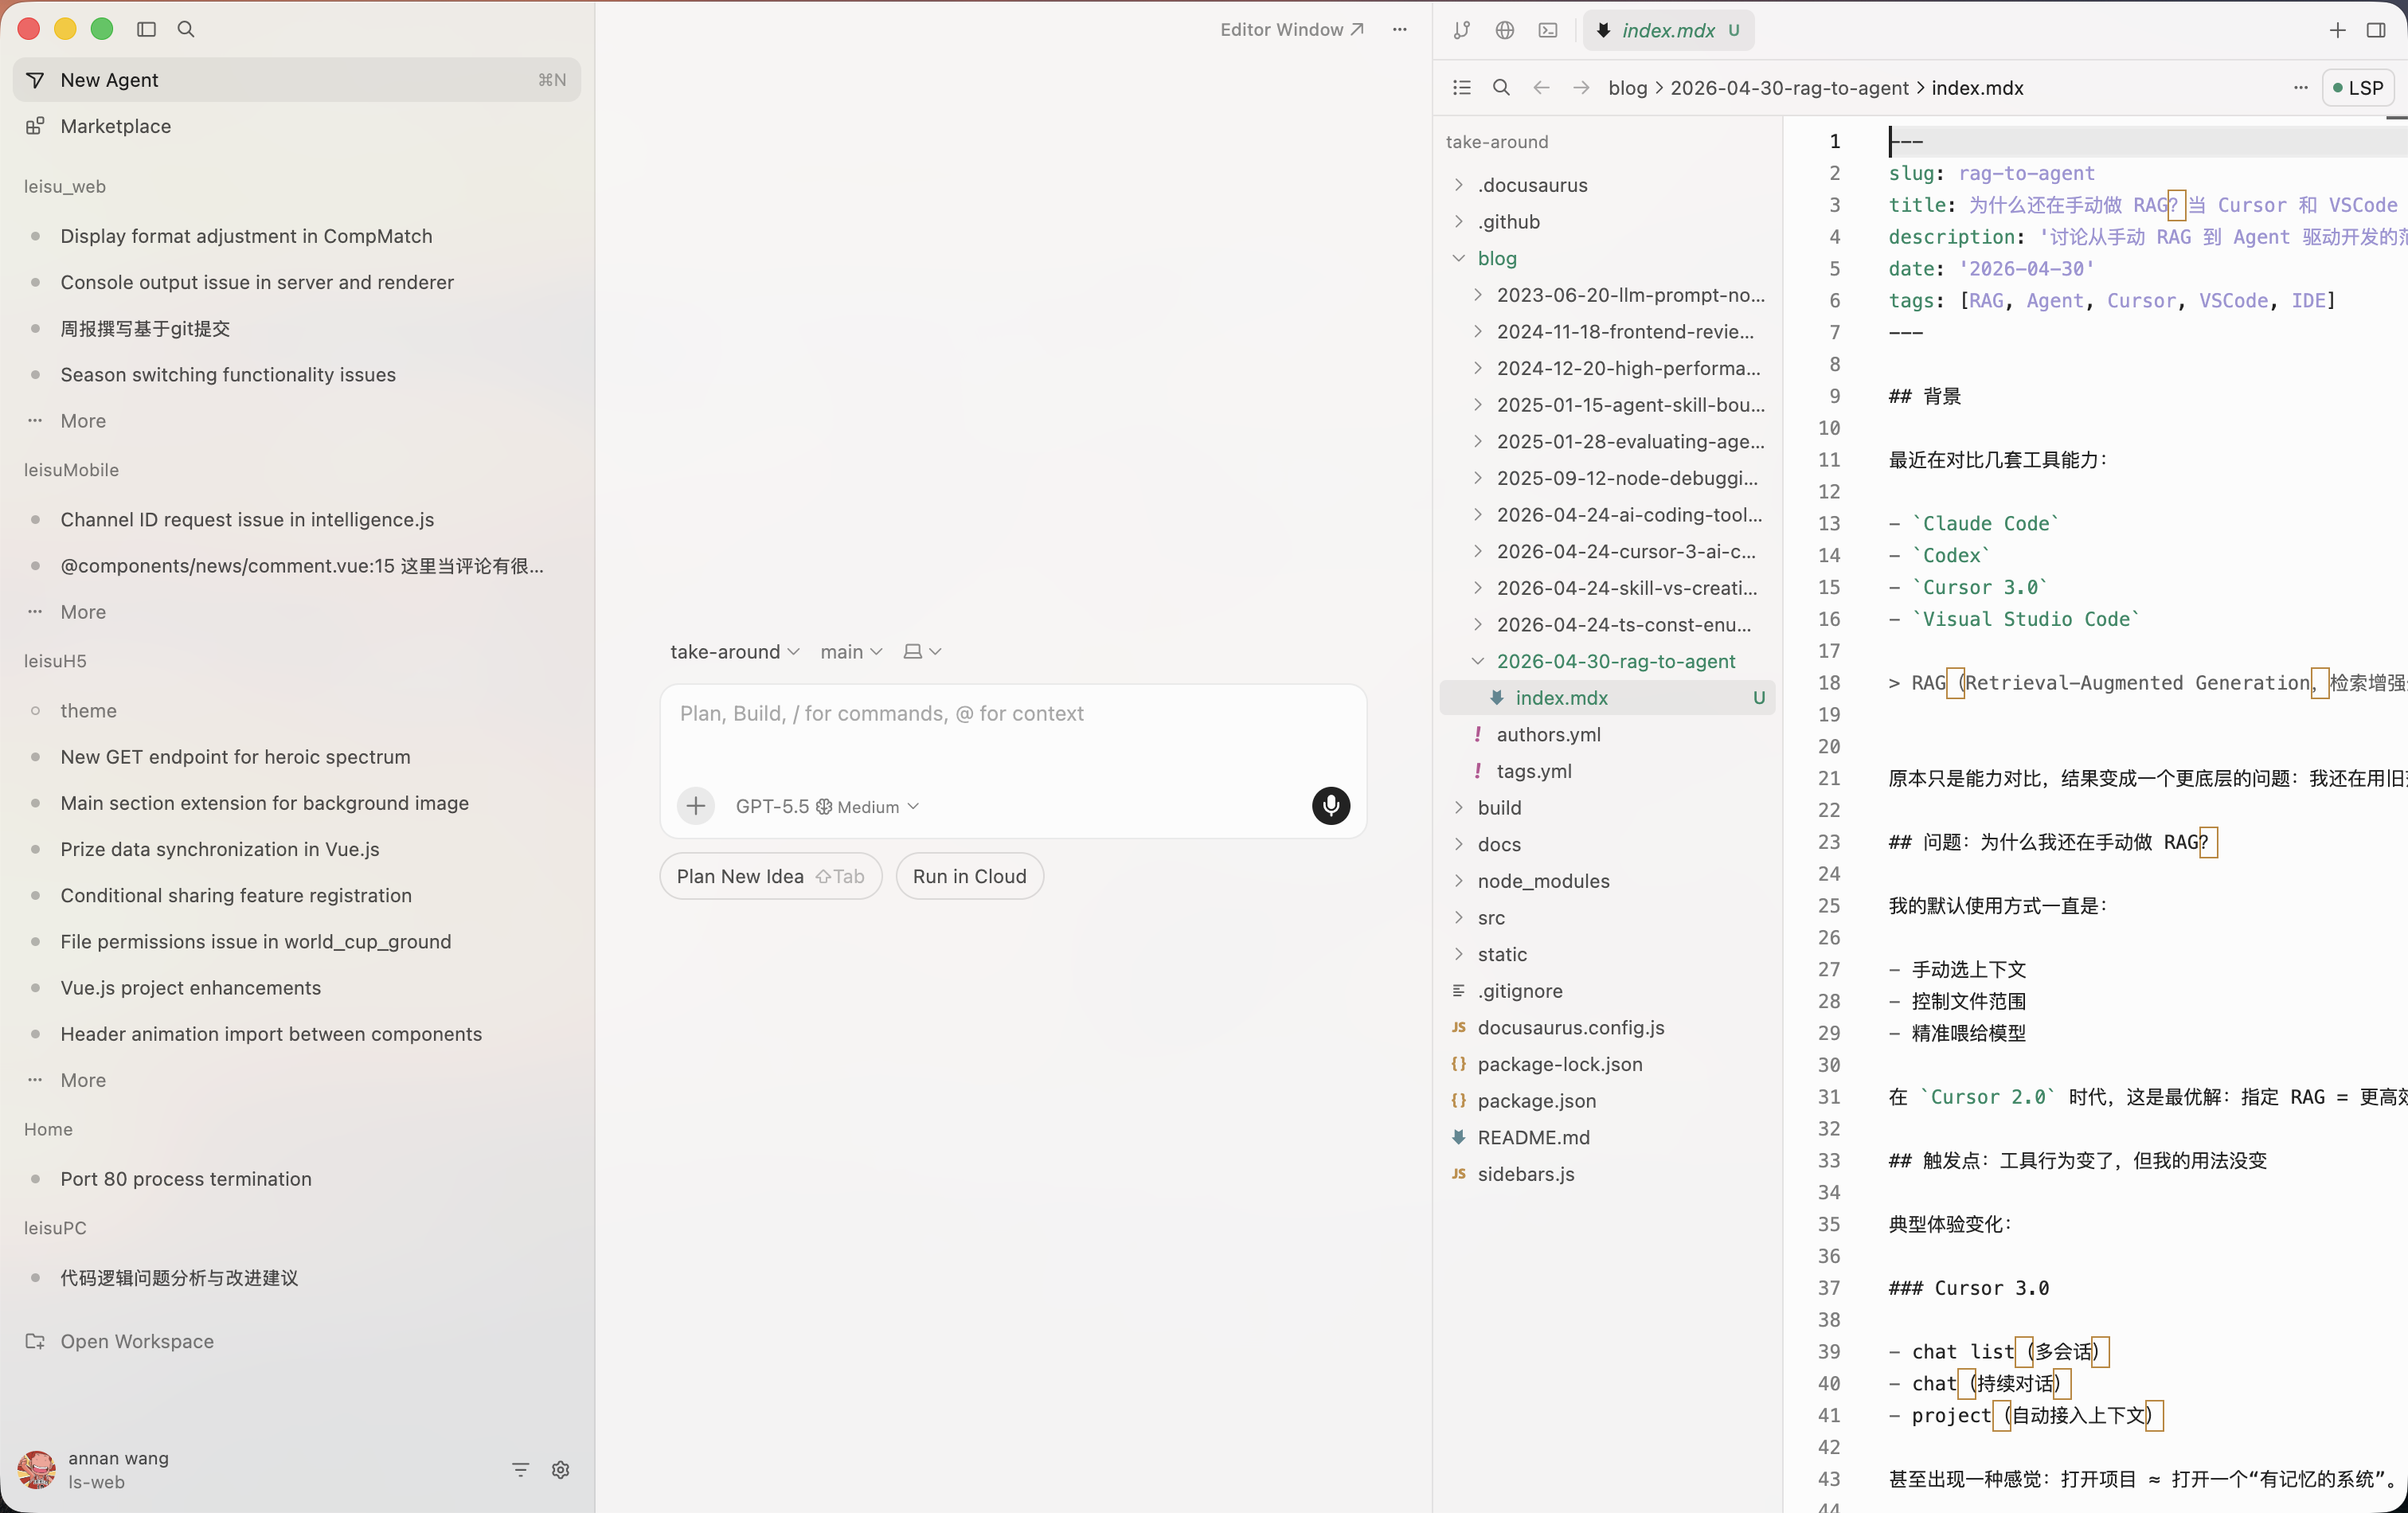Add context with the plus button
Viewport: 2408px width, 1513px height.
coord(696,806)
